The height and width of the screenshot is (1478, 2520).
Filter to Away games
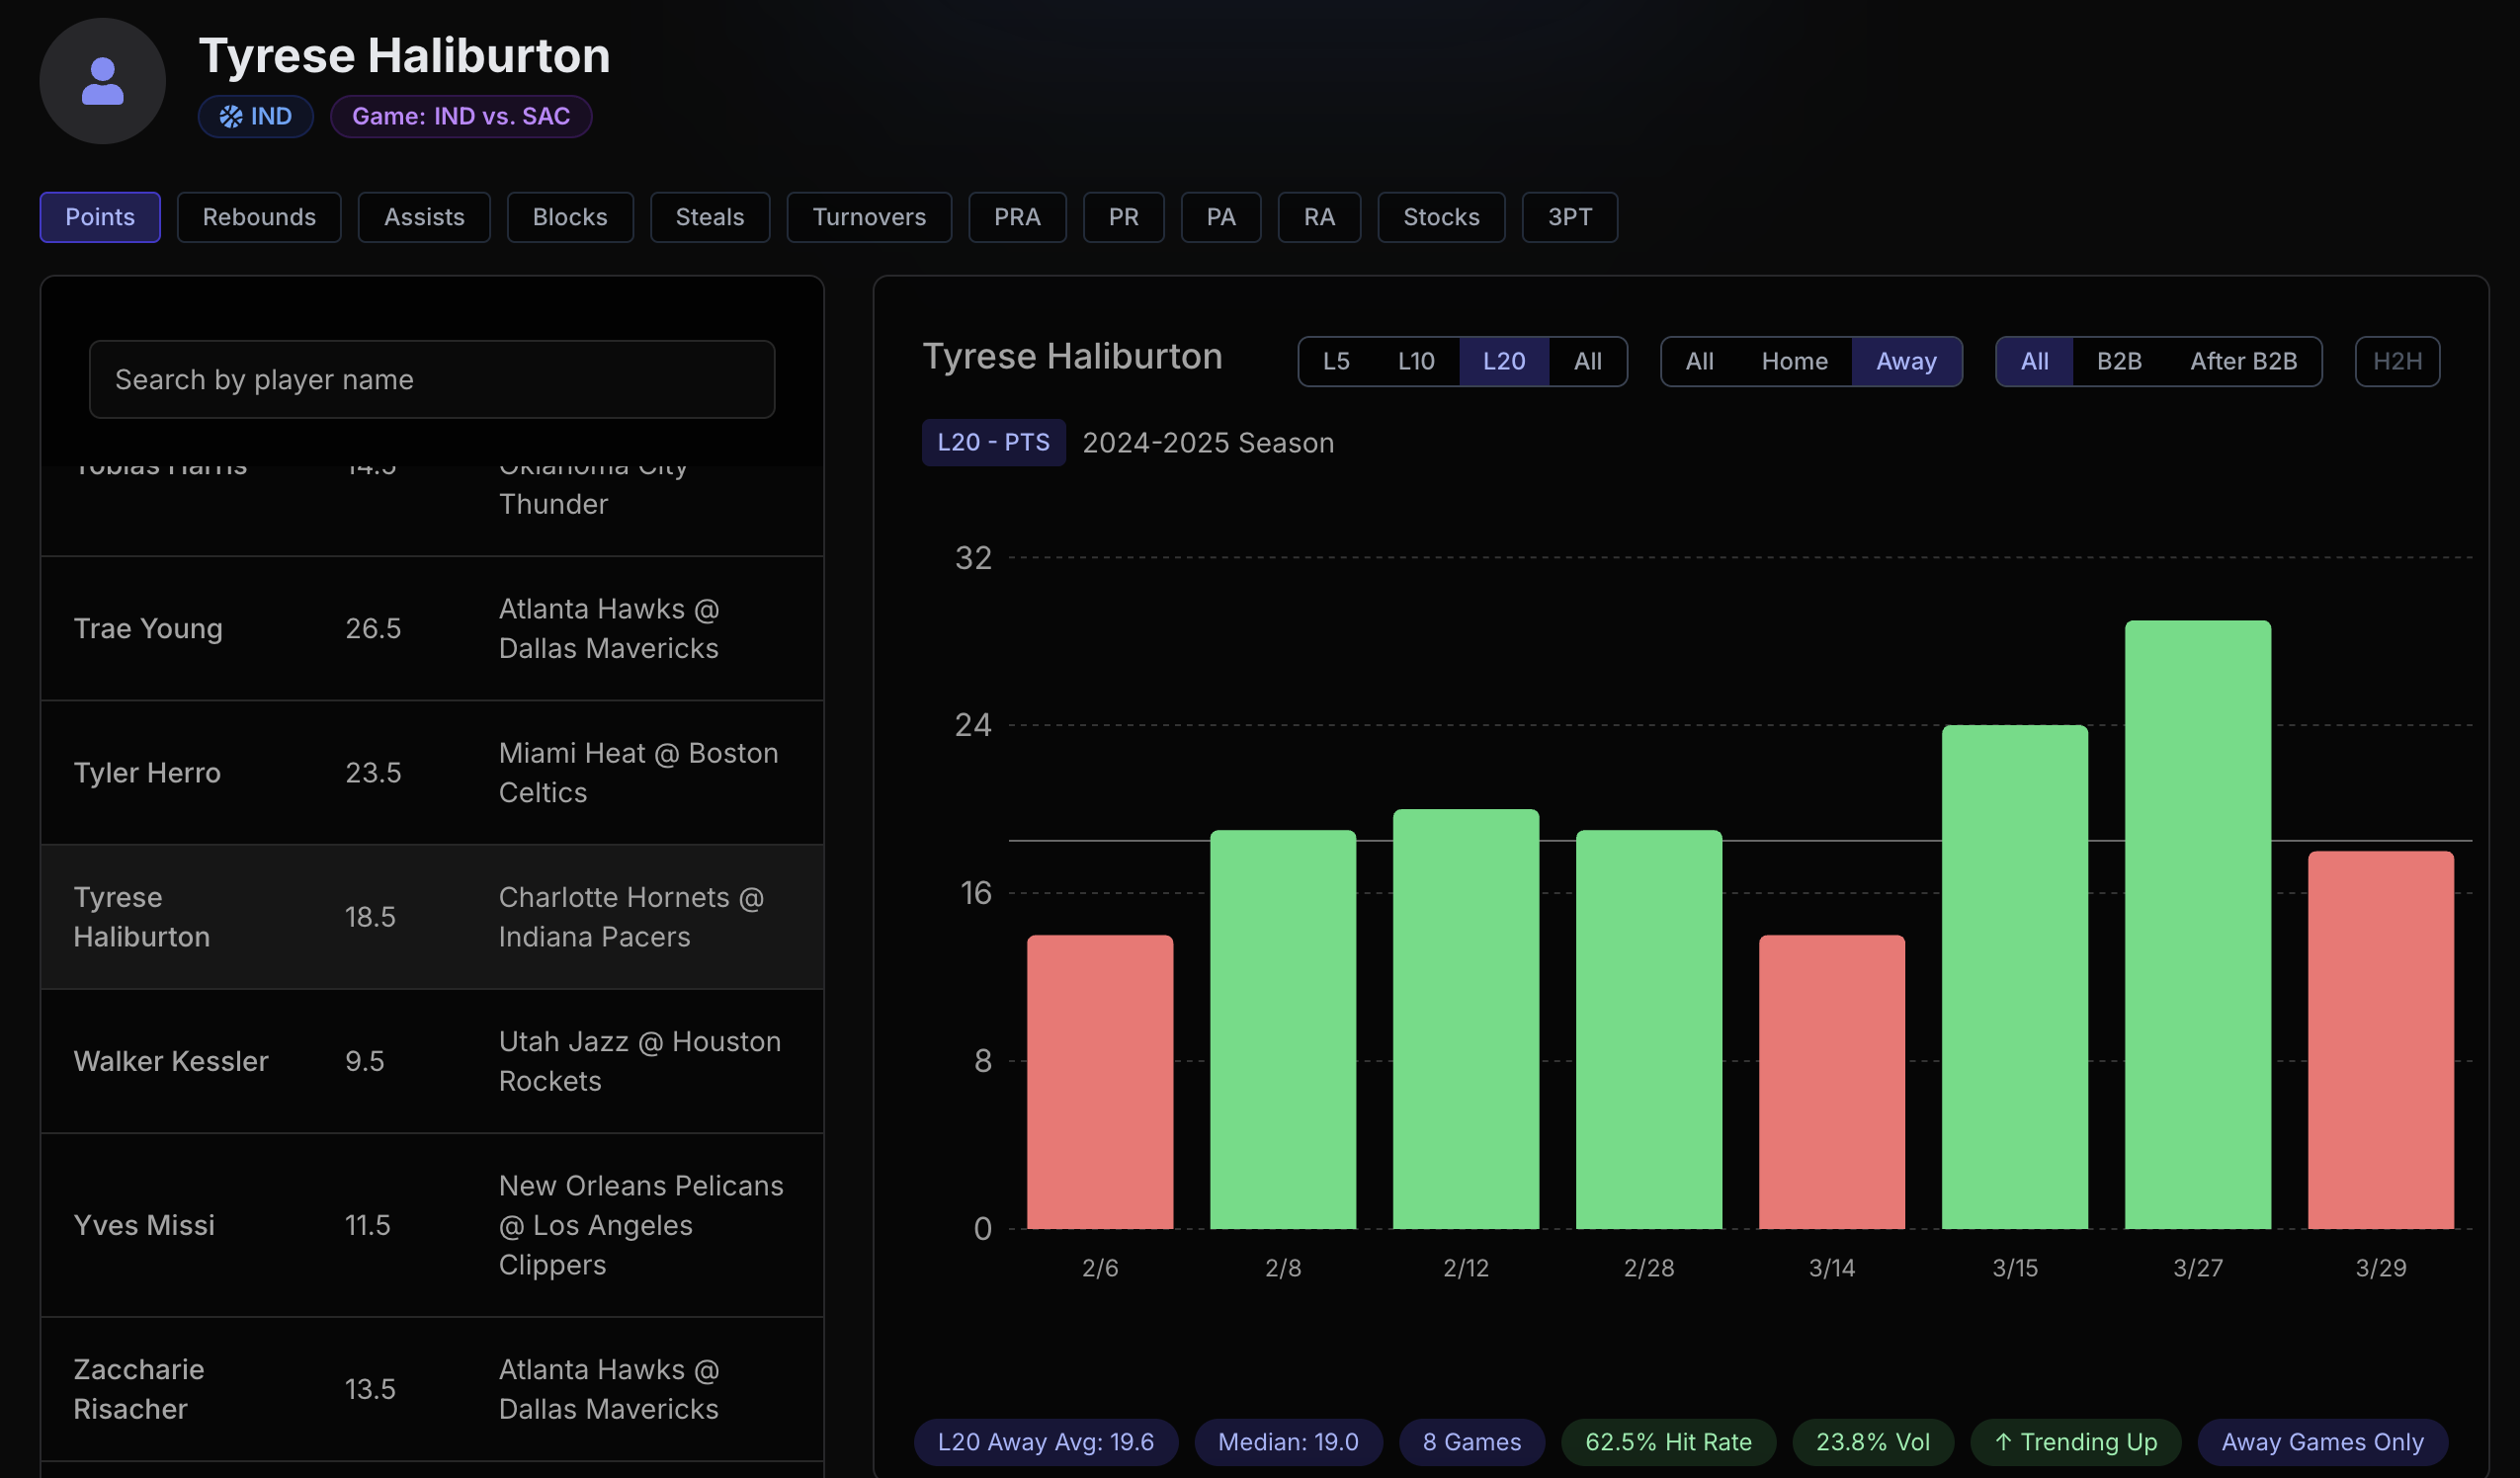click(x=1906, y=361)
